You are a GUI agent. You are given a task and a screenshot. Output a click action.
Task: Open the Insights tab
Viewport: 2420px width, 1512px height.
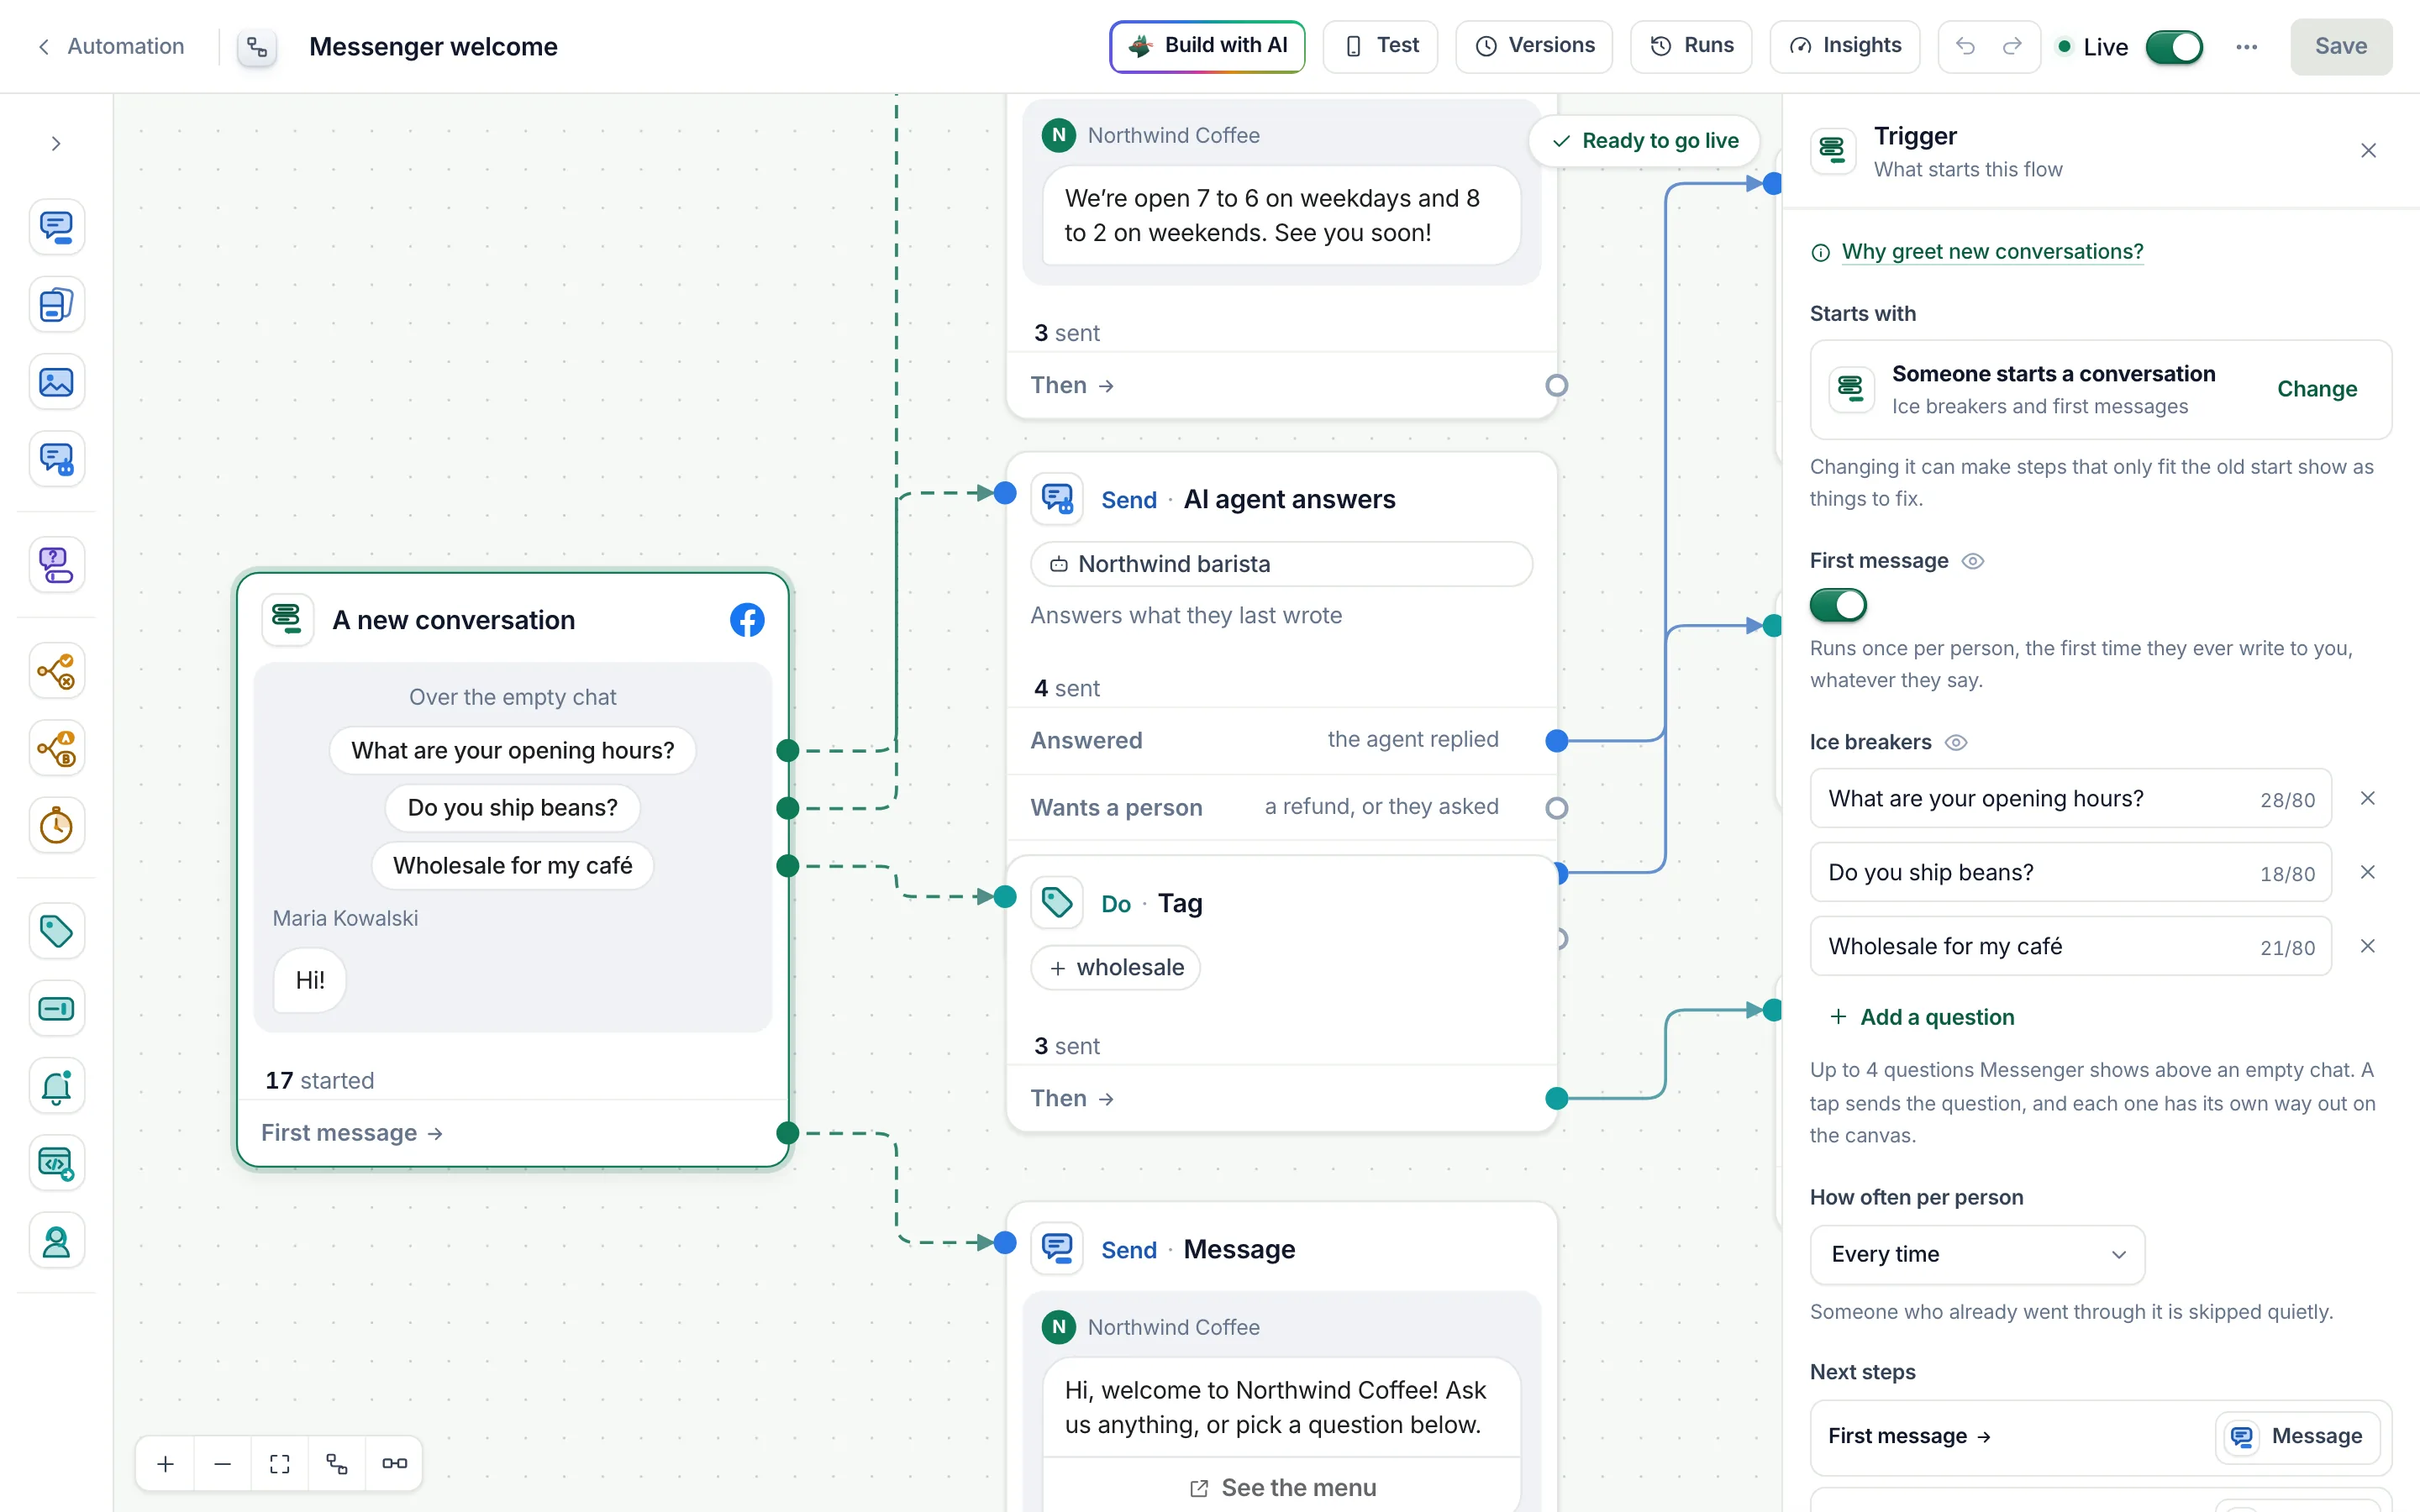click(1845, 46)
